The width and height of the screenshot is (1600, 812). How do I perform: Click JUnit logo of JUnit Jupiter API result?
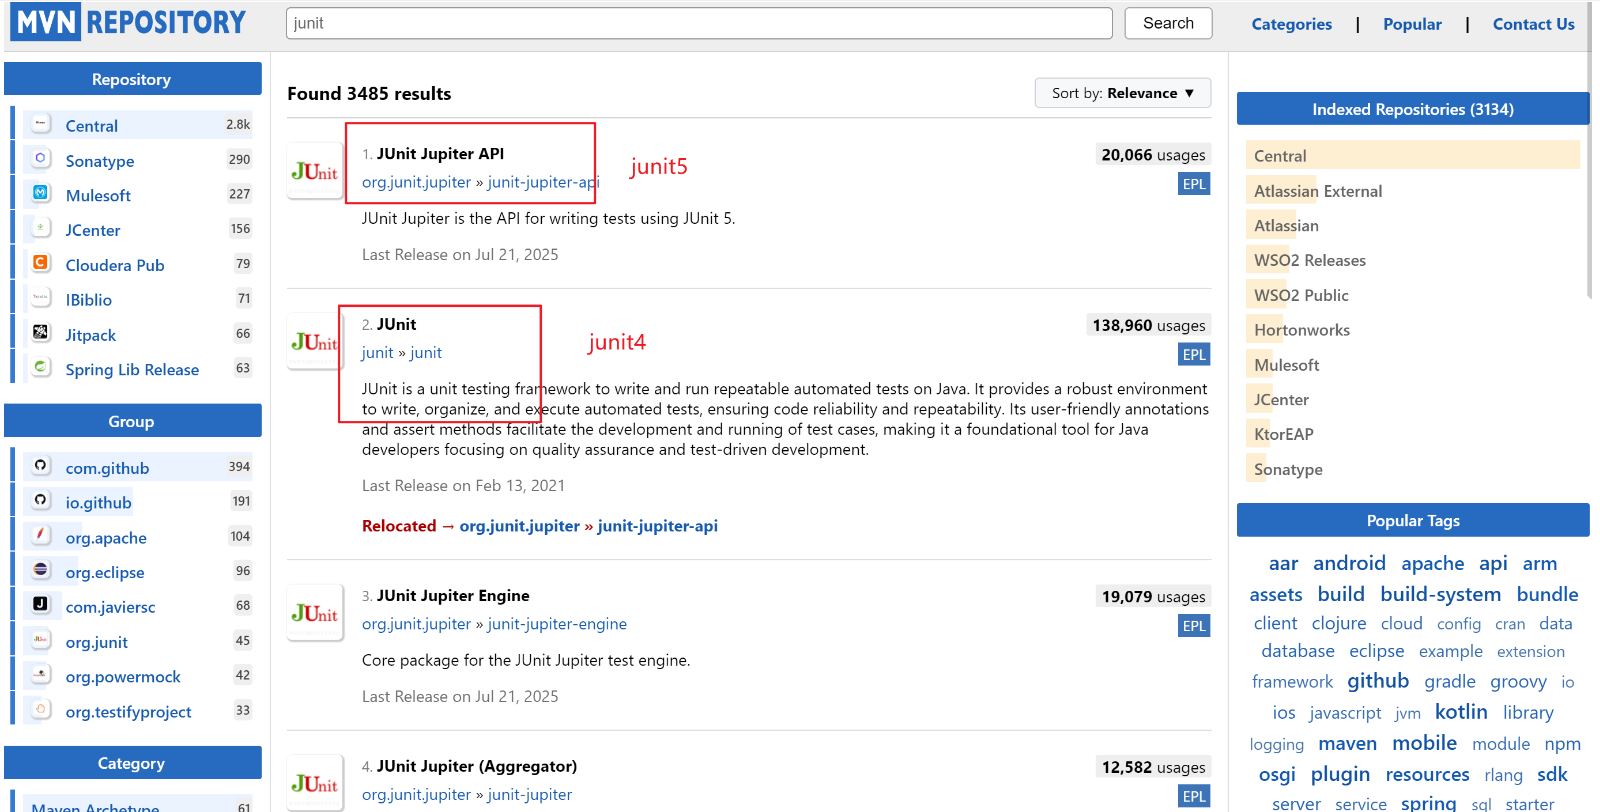(315, 172)
